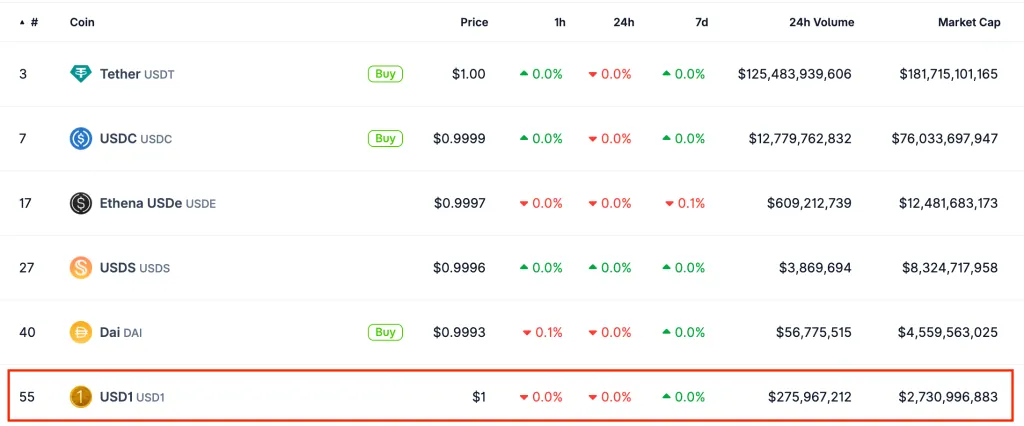The image size is (1024, 426).
Task: Click the USD1 gold coin icon
Action: [81, 397]
